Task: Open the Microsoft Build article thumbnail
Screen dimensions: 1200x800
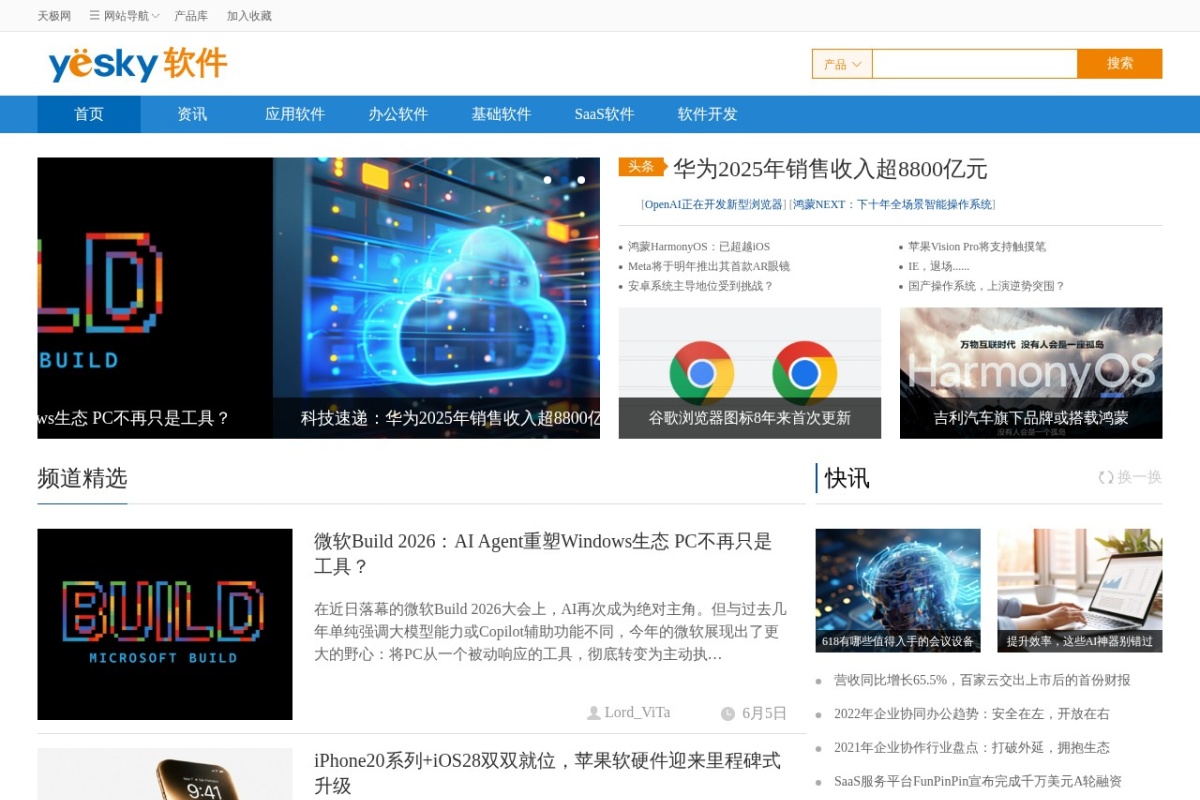Action: (x=165, y=624)
